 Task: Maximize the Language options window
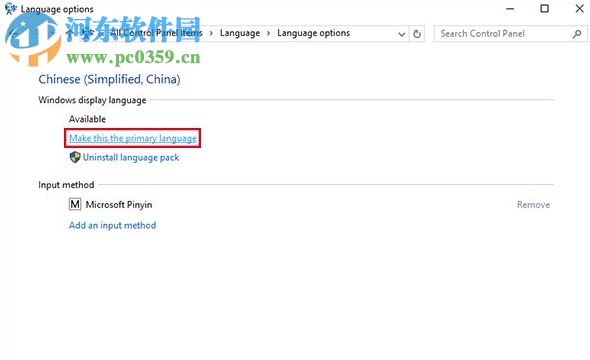[x=544, y=8]
